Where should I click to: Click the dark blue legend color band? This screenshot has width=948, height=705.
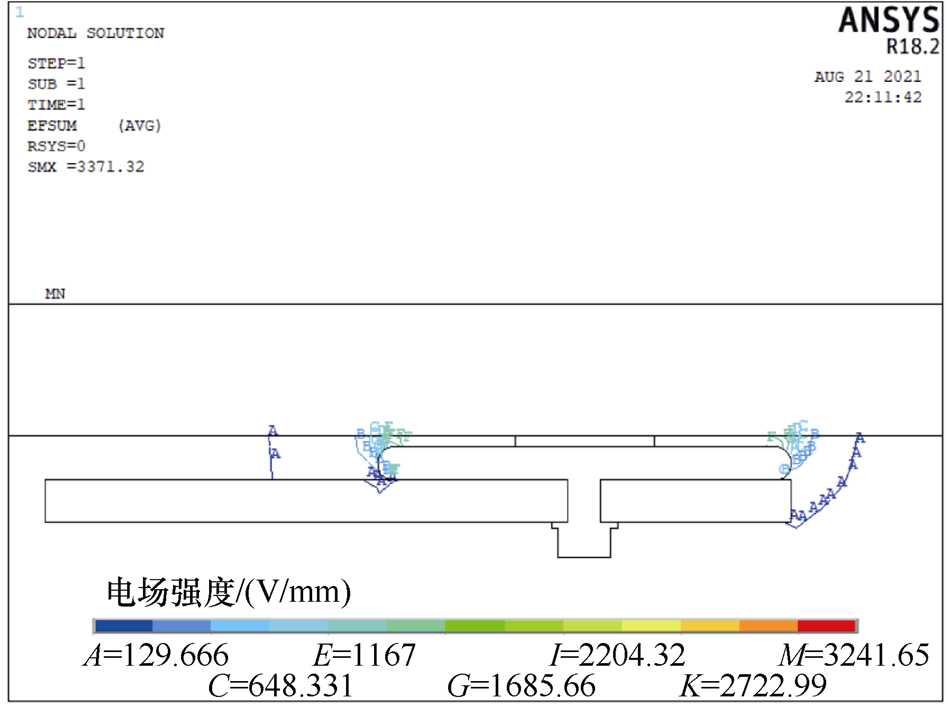[x=123, y=626]
